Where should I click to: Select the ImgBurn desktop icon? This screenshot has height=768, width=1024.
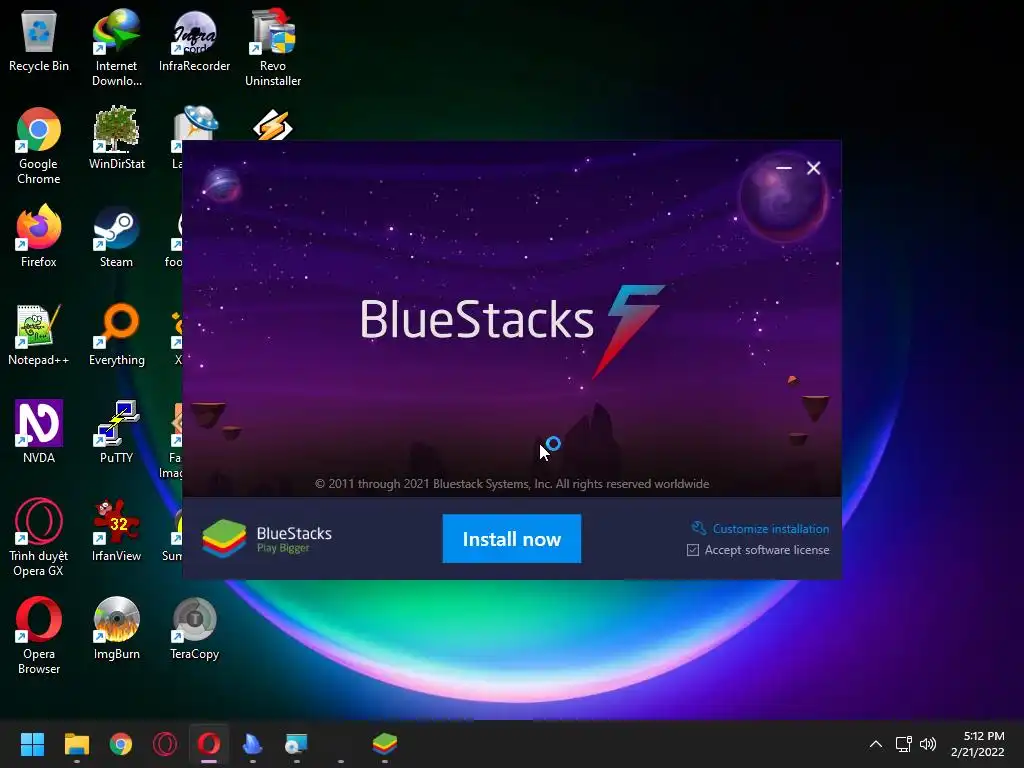click(116, 628)
